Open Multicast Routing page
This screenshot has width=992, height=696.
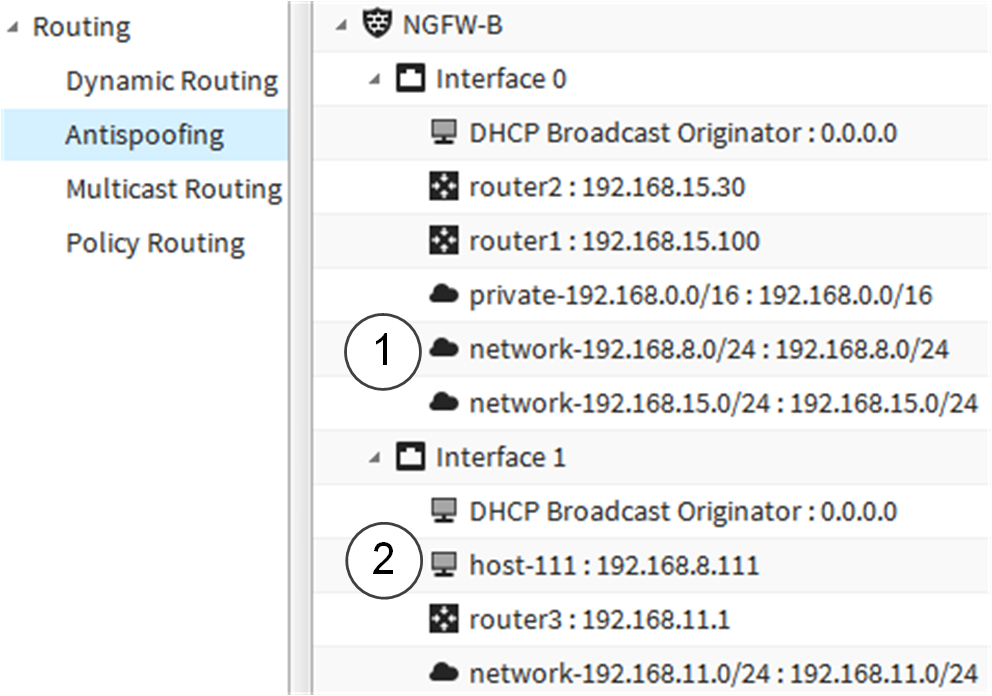tap(174, 189)
